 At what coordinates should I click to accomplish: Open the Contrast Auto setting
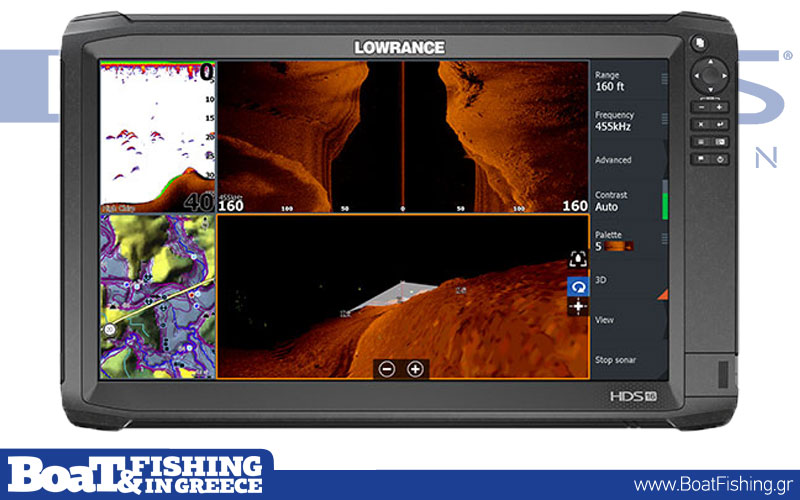pyautogui.click(x=629, y=201)
